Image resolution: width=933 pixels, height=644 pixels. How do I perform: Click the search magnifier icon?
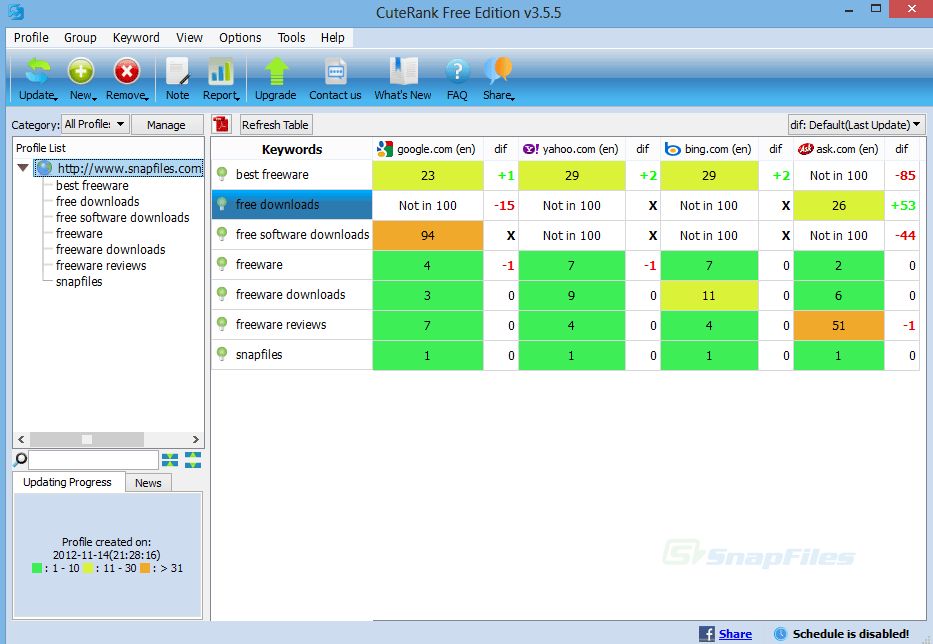click(x=20, y=459)
